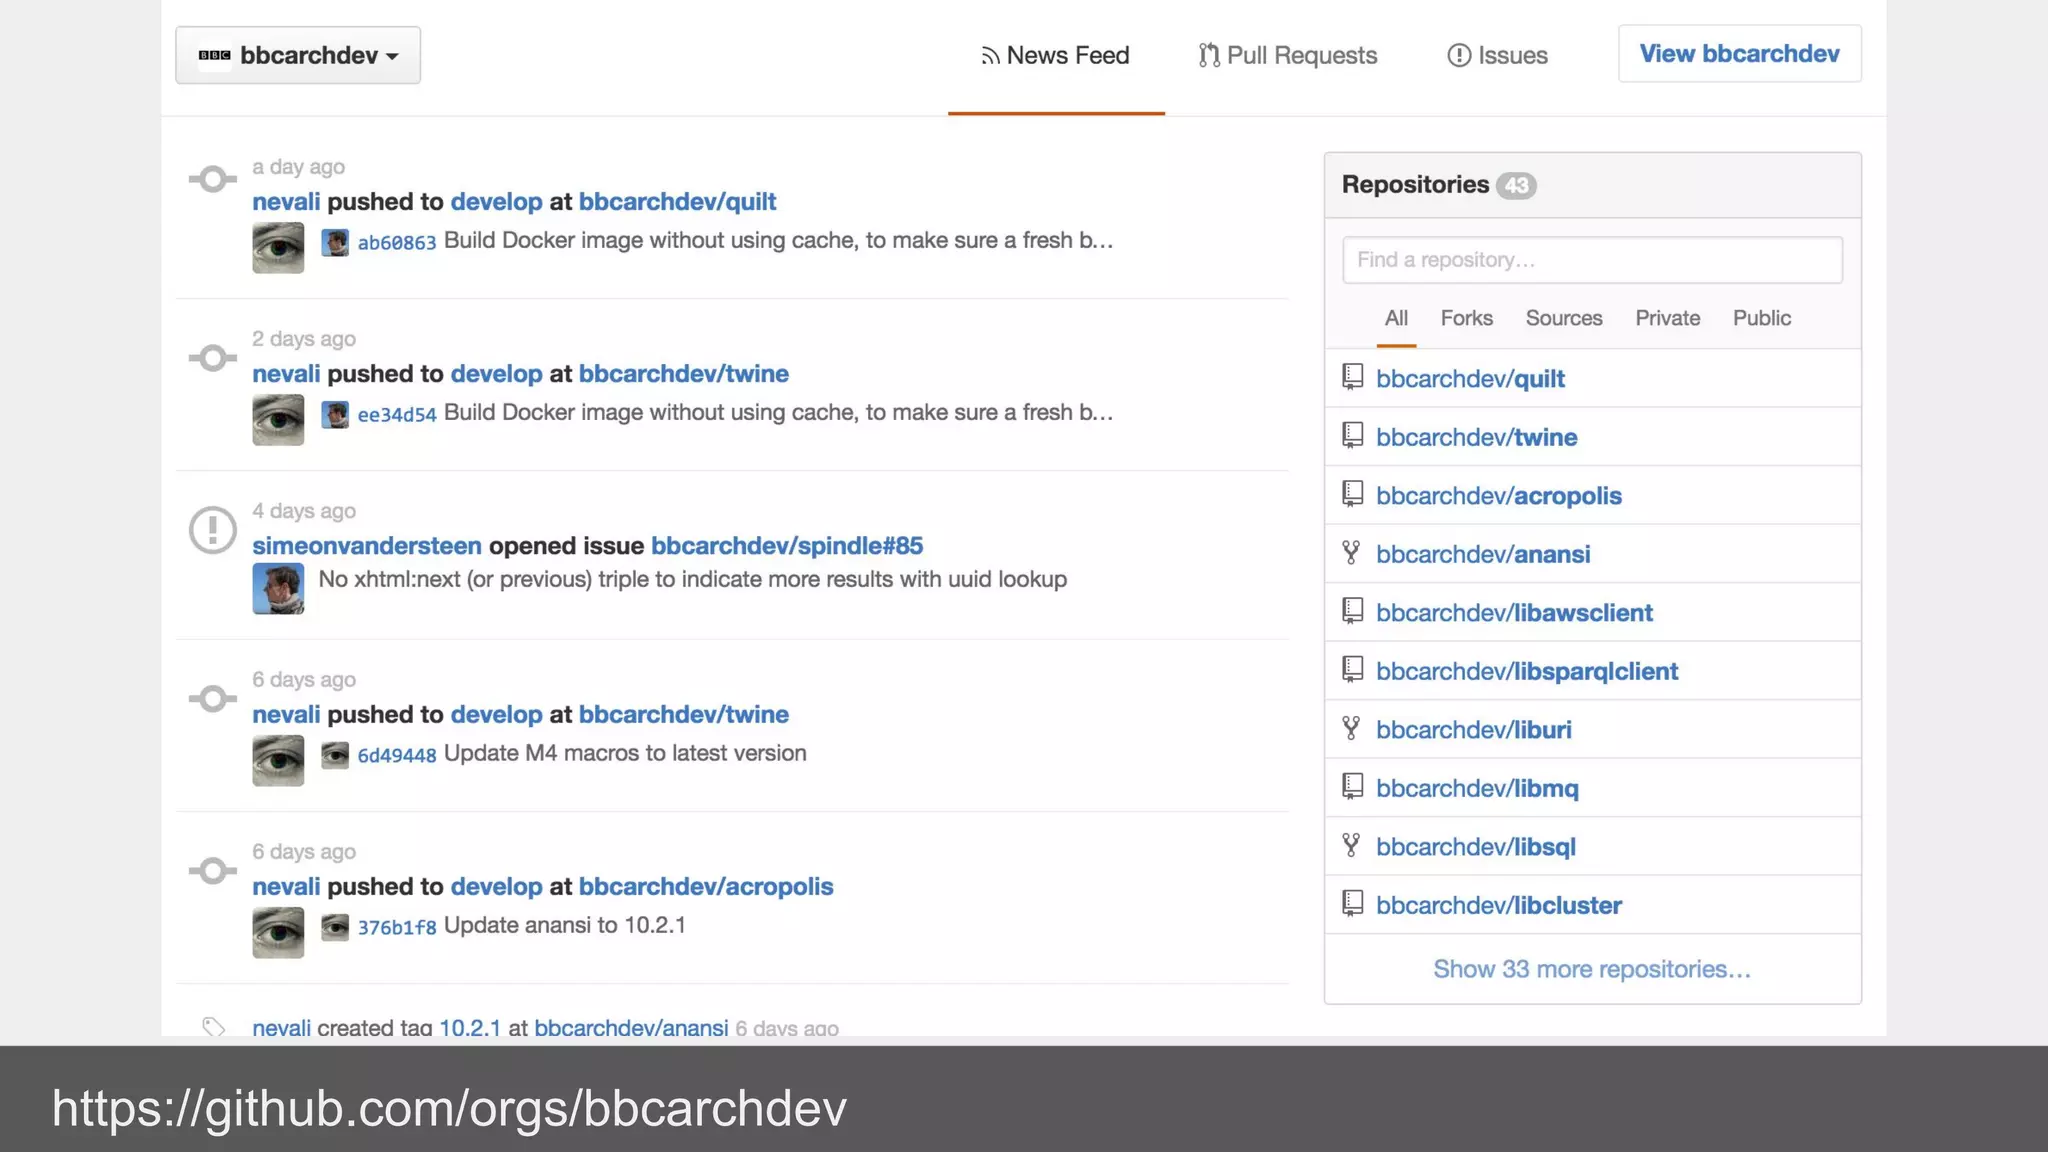Viewport: 2048px width, 1152px height.
Task: Click the repo icon beside bbcarchdev/twine in sidebar
Action: pos(1352,435)
